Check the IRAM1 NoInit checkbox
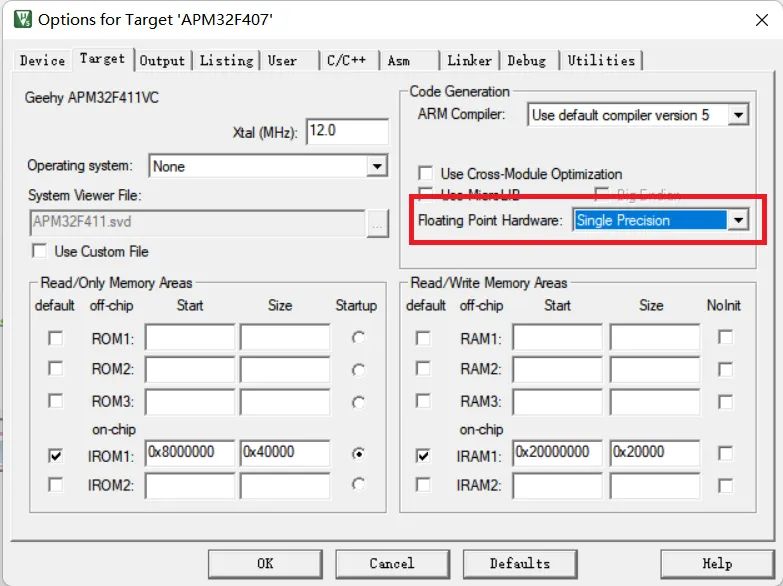783x586 pixels. point(725,453)
